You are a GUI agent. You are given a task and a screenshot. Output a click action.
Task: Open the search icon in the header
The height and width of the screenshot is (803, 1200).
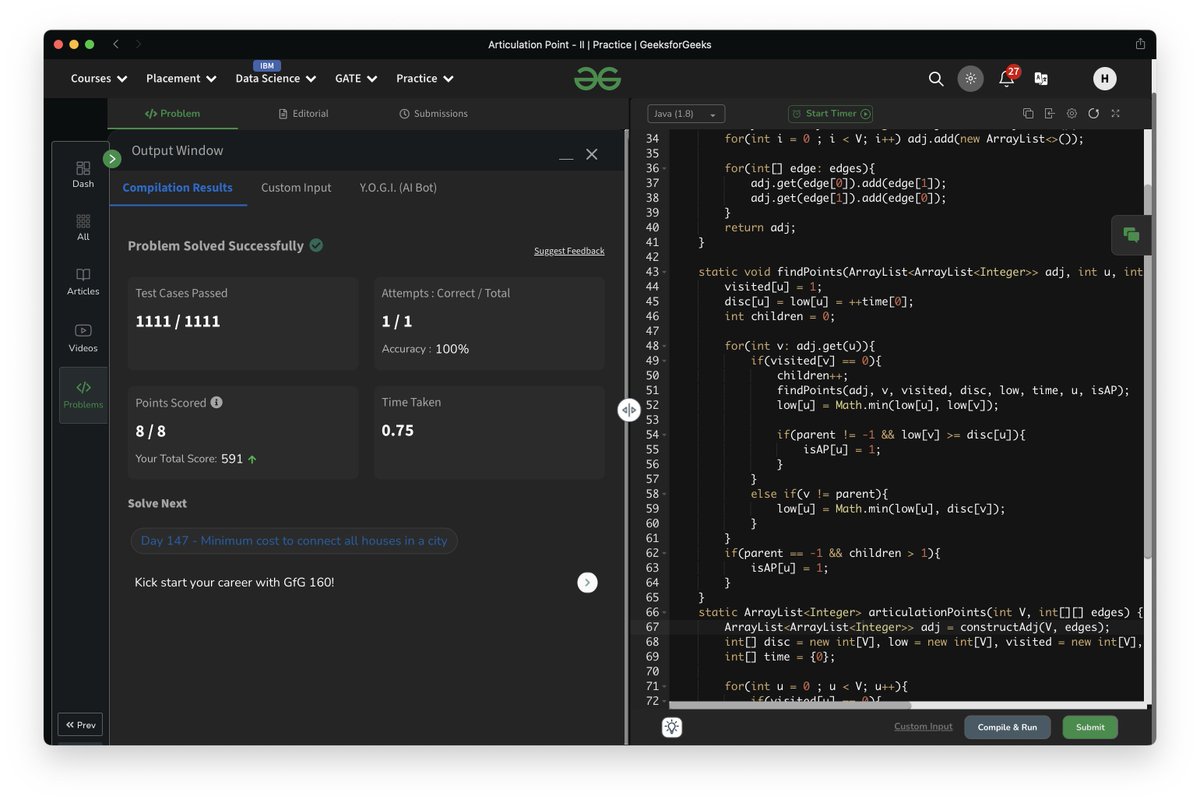[936, 78]
